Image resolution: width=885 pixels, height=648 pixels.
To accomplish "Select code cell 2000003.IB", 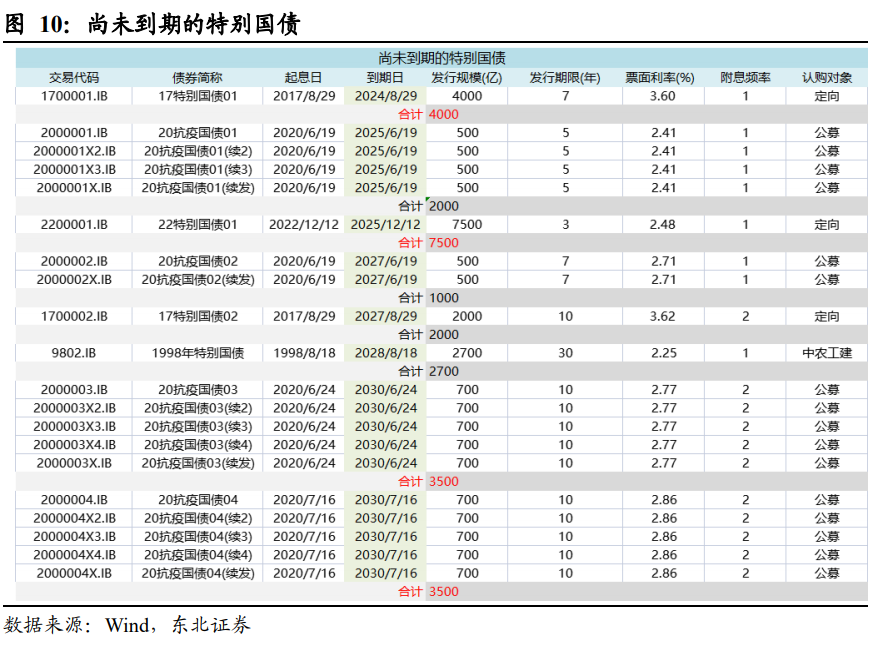I will tap(74, 389).
